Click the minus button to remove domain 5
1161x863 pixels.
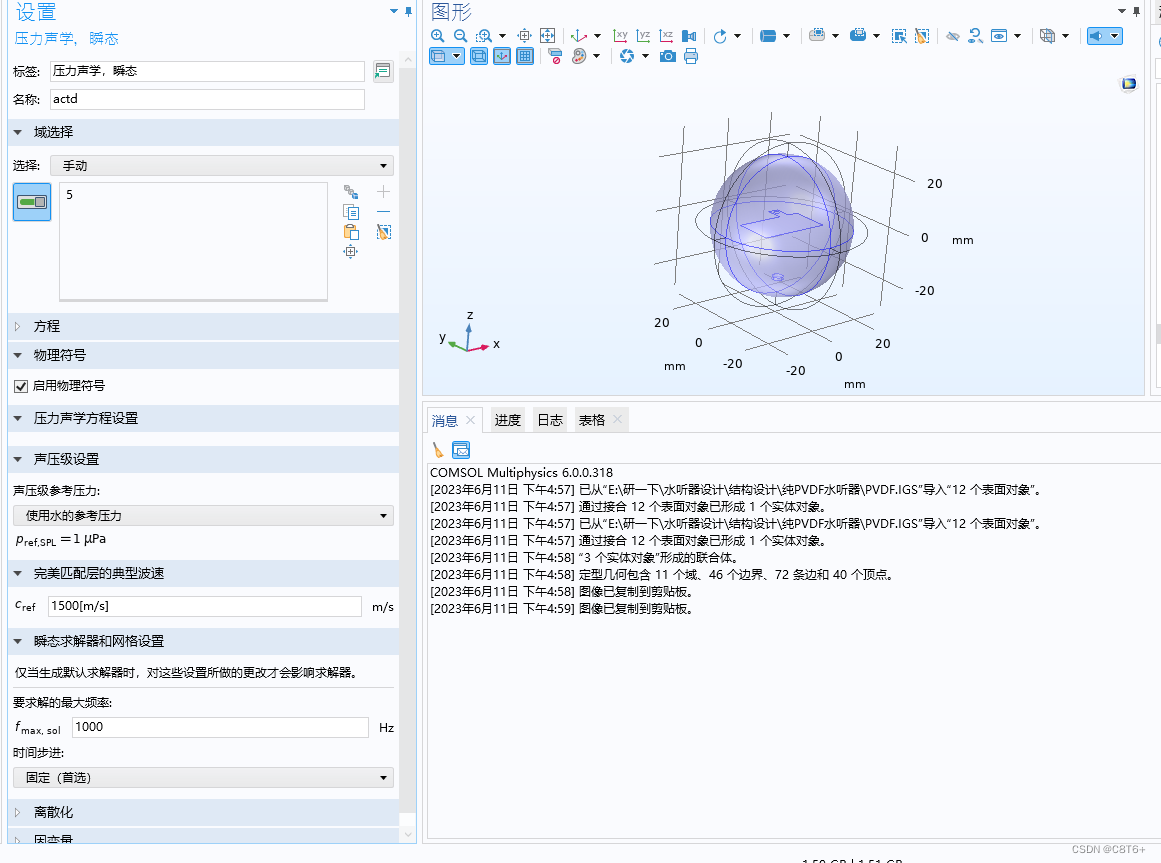[x=384, y=211]
